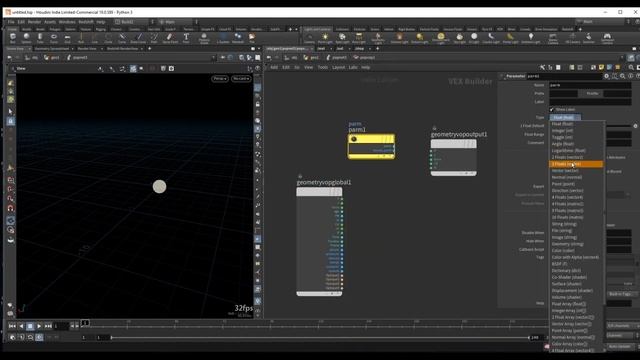The height and width of the screenshot is (360, 640).
Task: Open the Redshift menu
Action: pos(86,22)
